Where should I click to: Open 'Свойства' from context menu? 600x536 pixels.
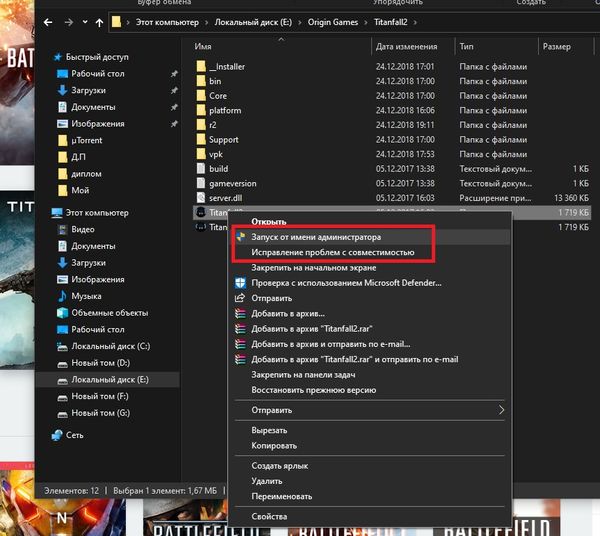pyautogui.click(x=269, y=516)
